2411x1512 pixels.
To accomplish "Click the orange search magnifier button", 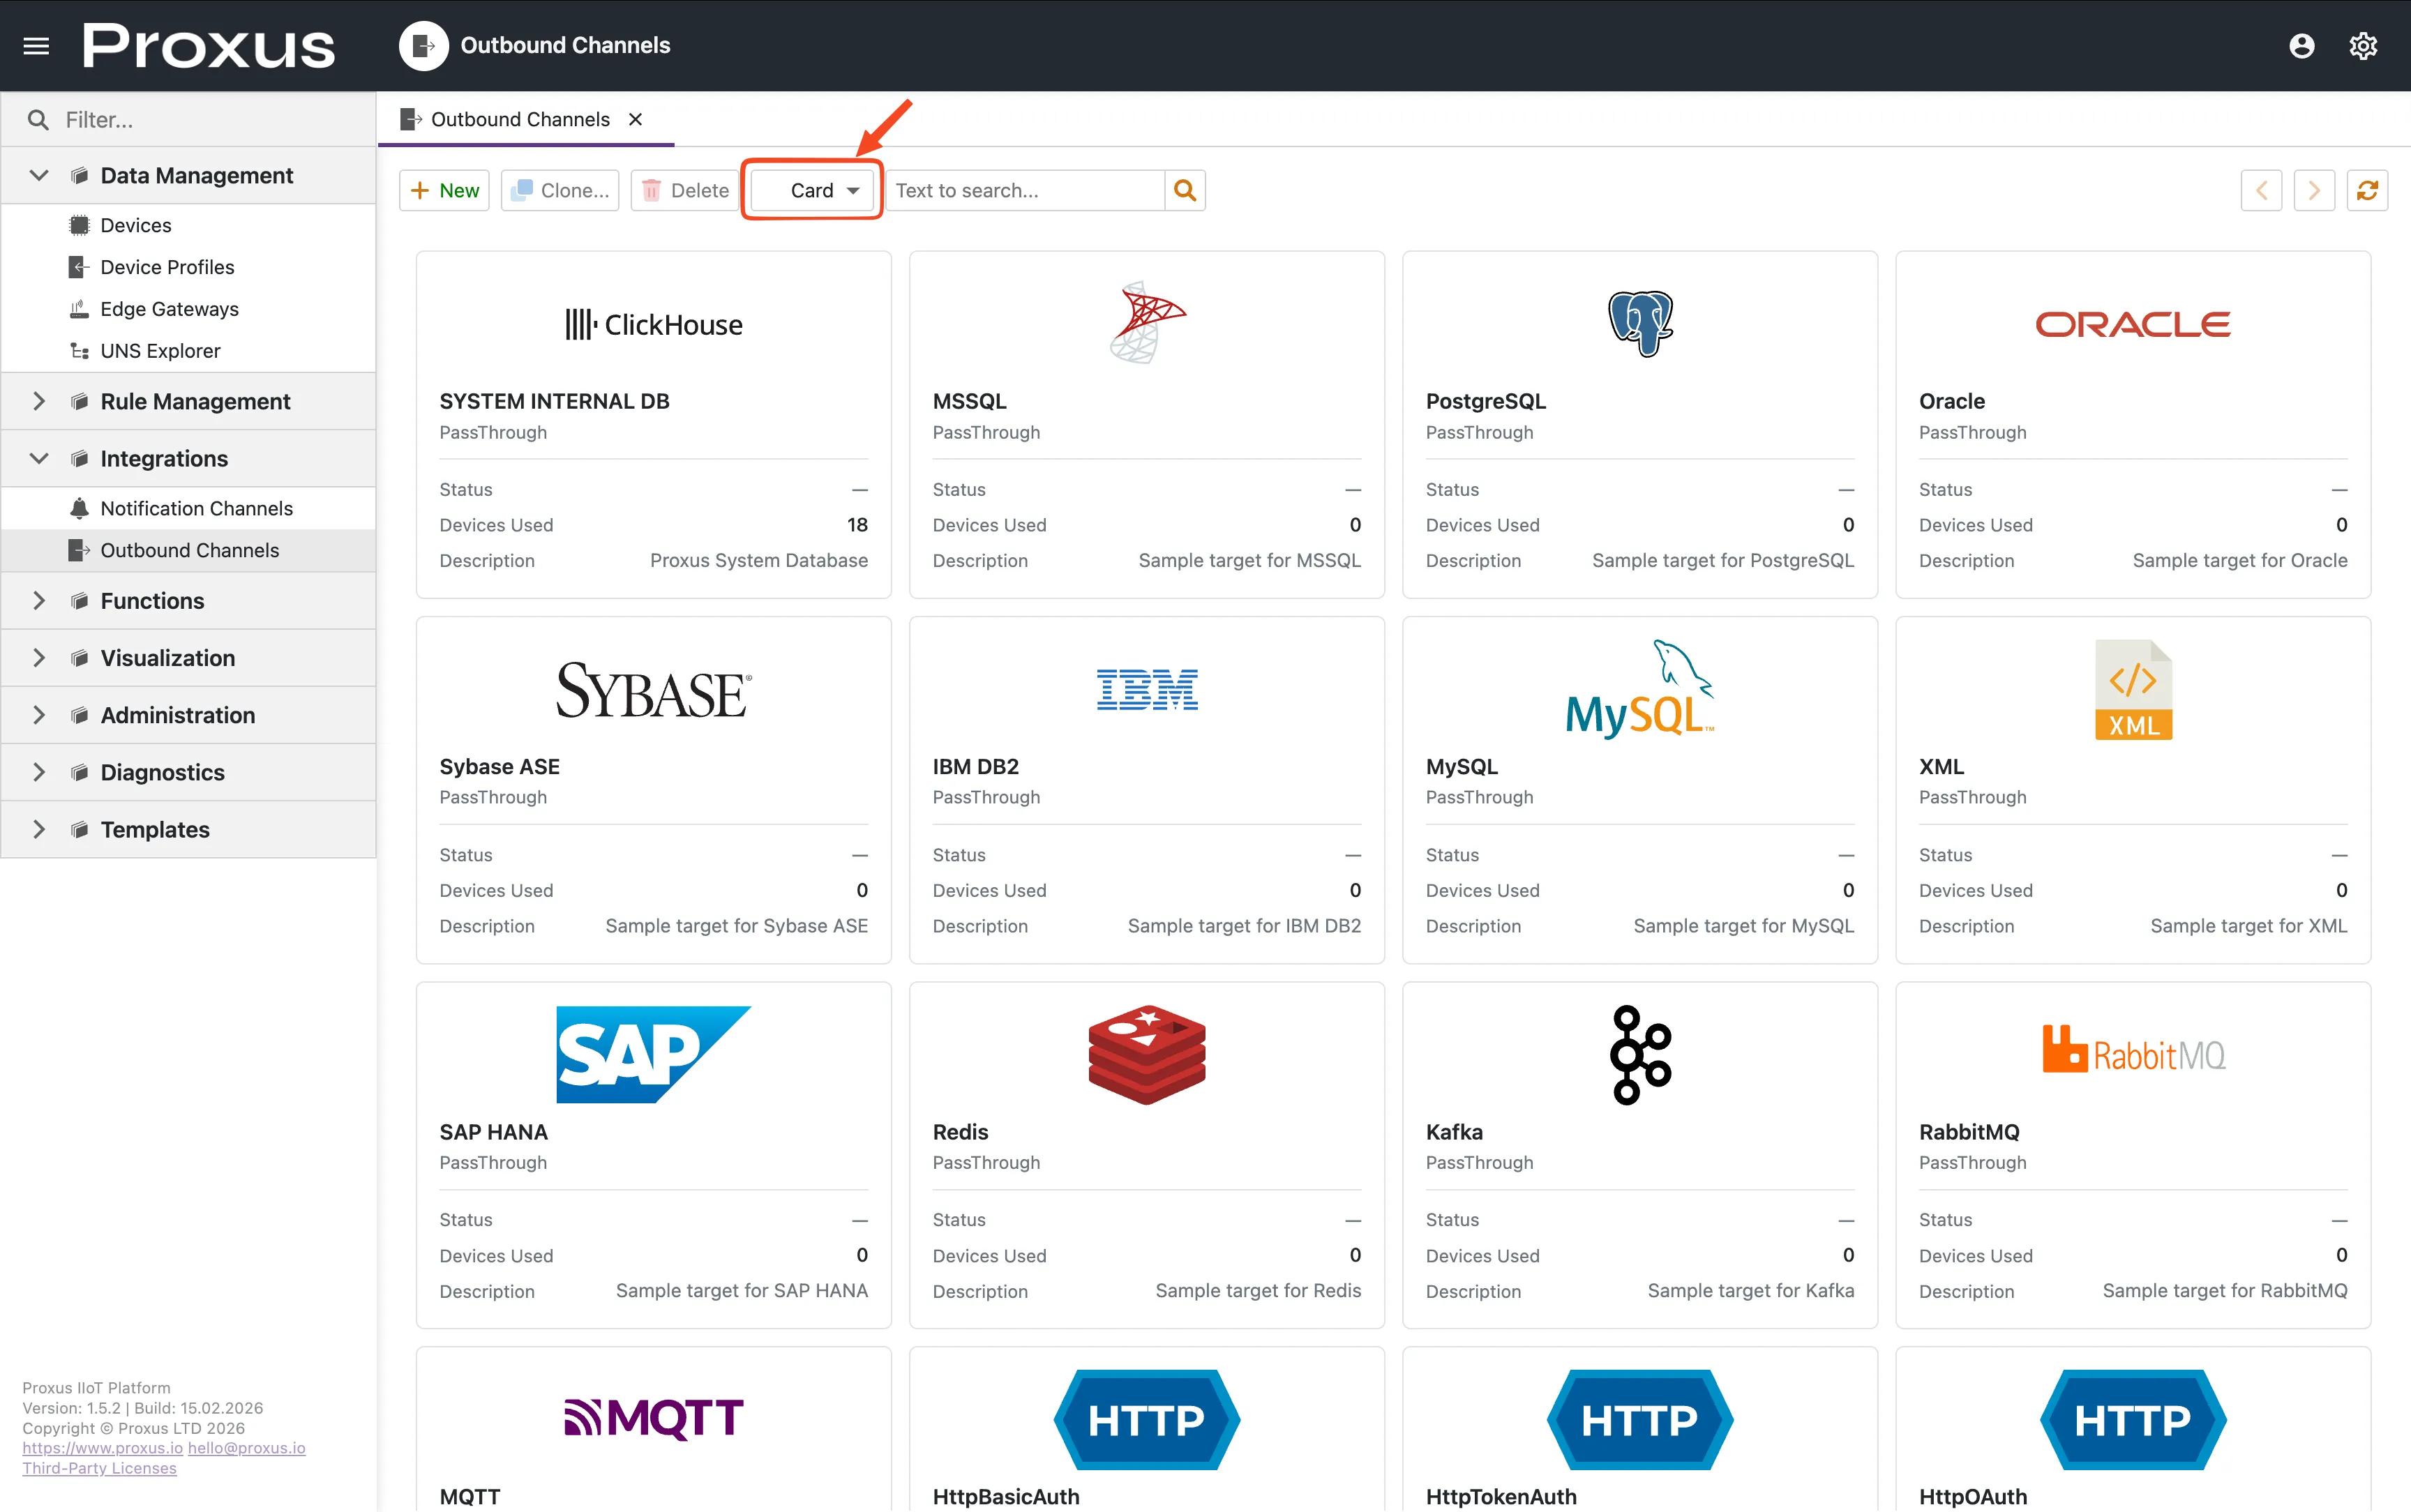I will (x=1185, y=190).
